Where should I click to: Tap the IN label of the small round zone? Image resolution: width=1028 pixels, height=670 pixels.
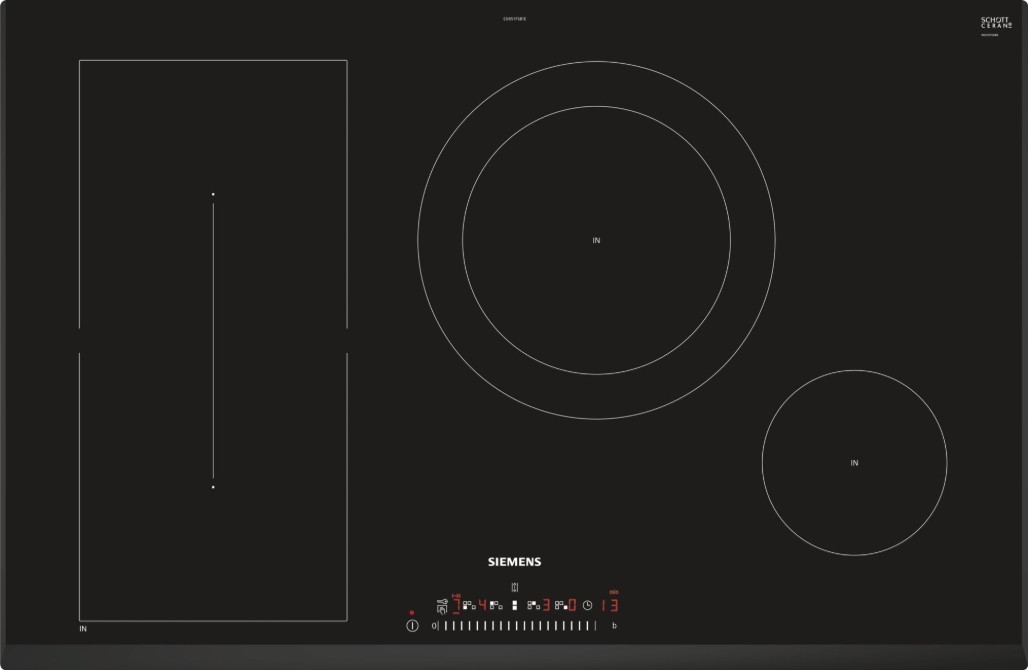pyautogui.click(x=854, y=463)
